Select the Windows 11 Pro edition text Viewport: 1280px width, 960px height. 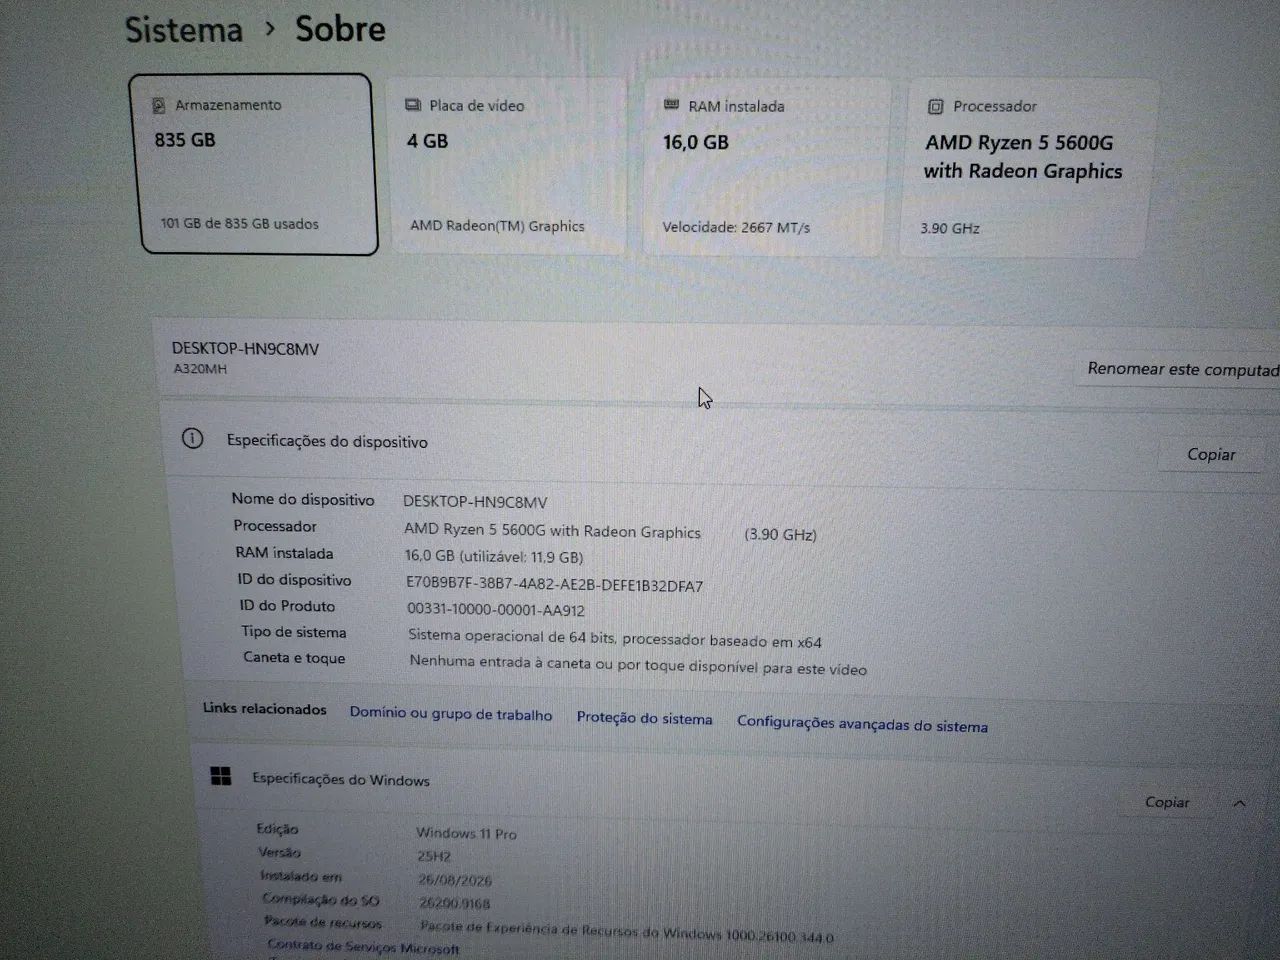tap(466, 833)
